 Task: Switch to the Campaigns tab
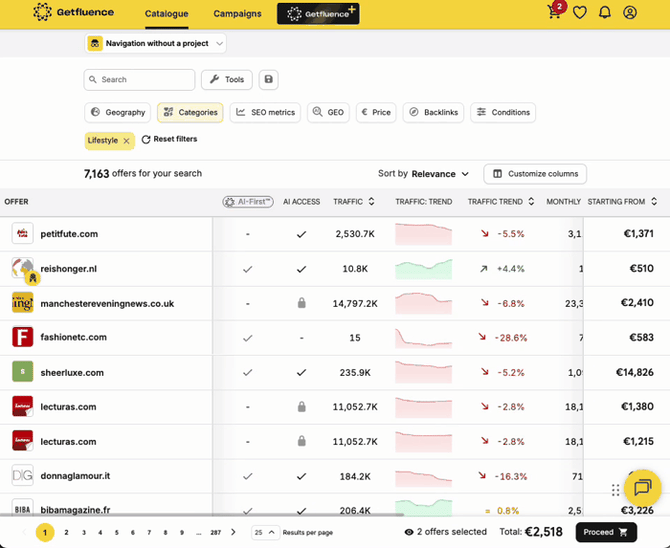click(x=238, y=14)
